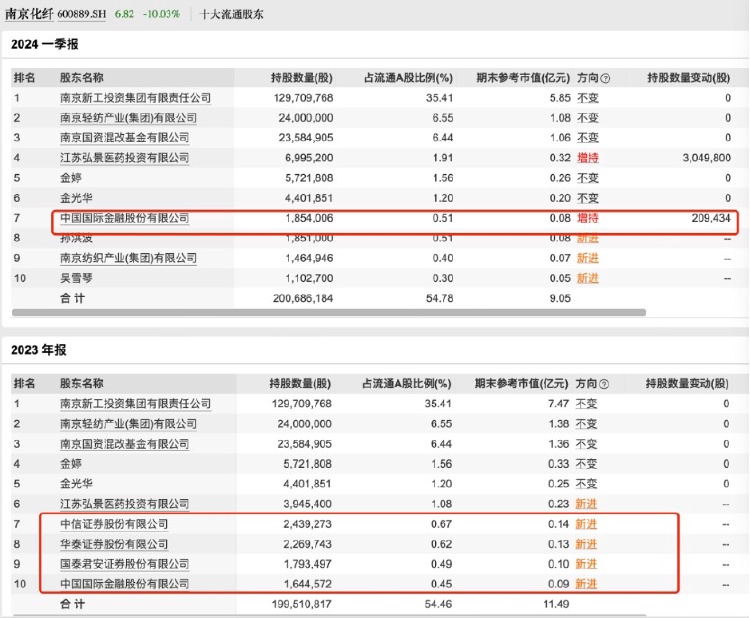Click the help icon beside 方向 in 2023 table
Screen dimensions: 750x618
(x=604, y=384)
